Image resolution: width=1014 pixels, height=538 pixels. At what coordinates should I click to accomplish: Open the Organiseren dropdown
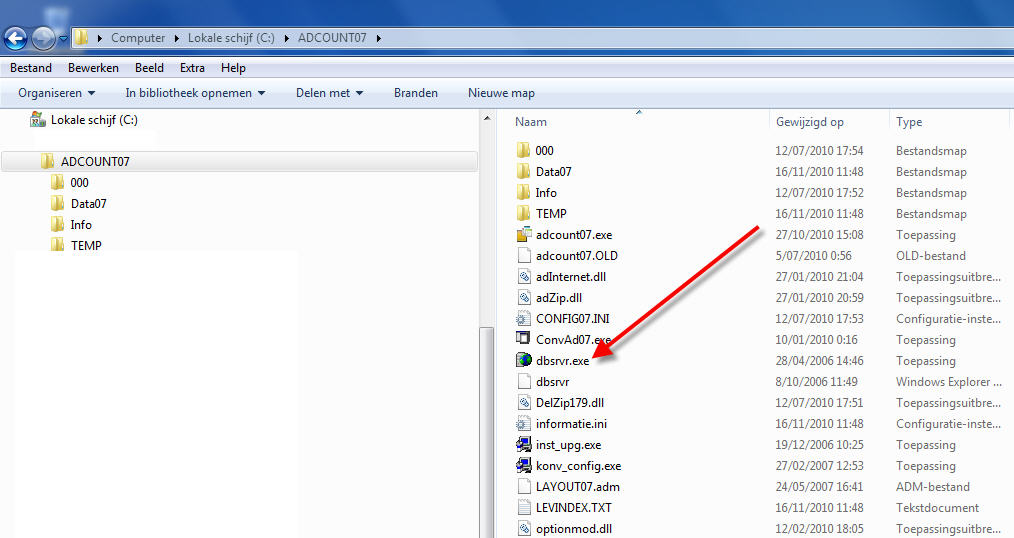coord(56,93)
